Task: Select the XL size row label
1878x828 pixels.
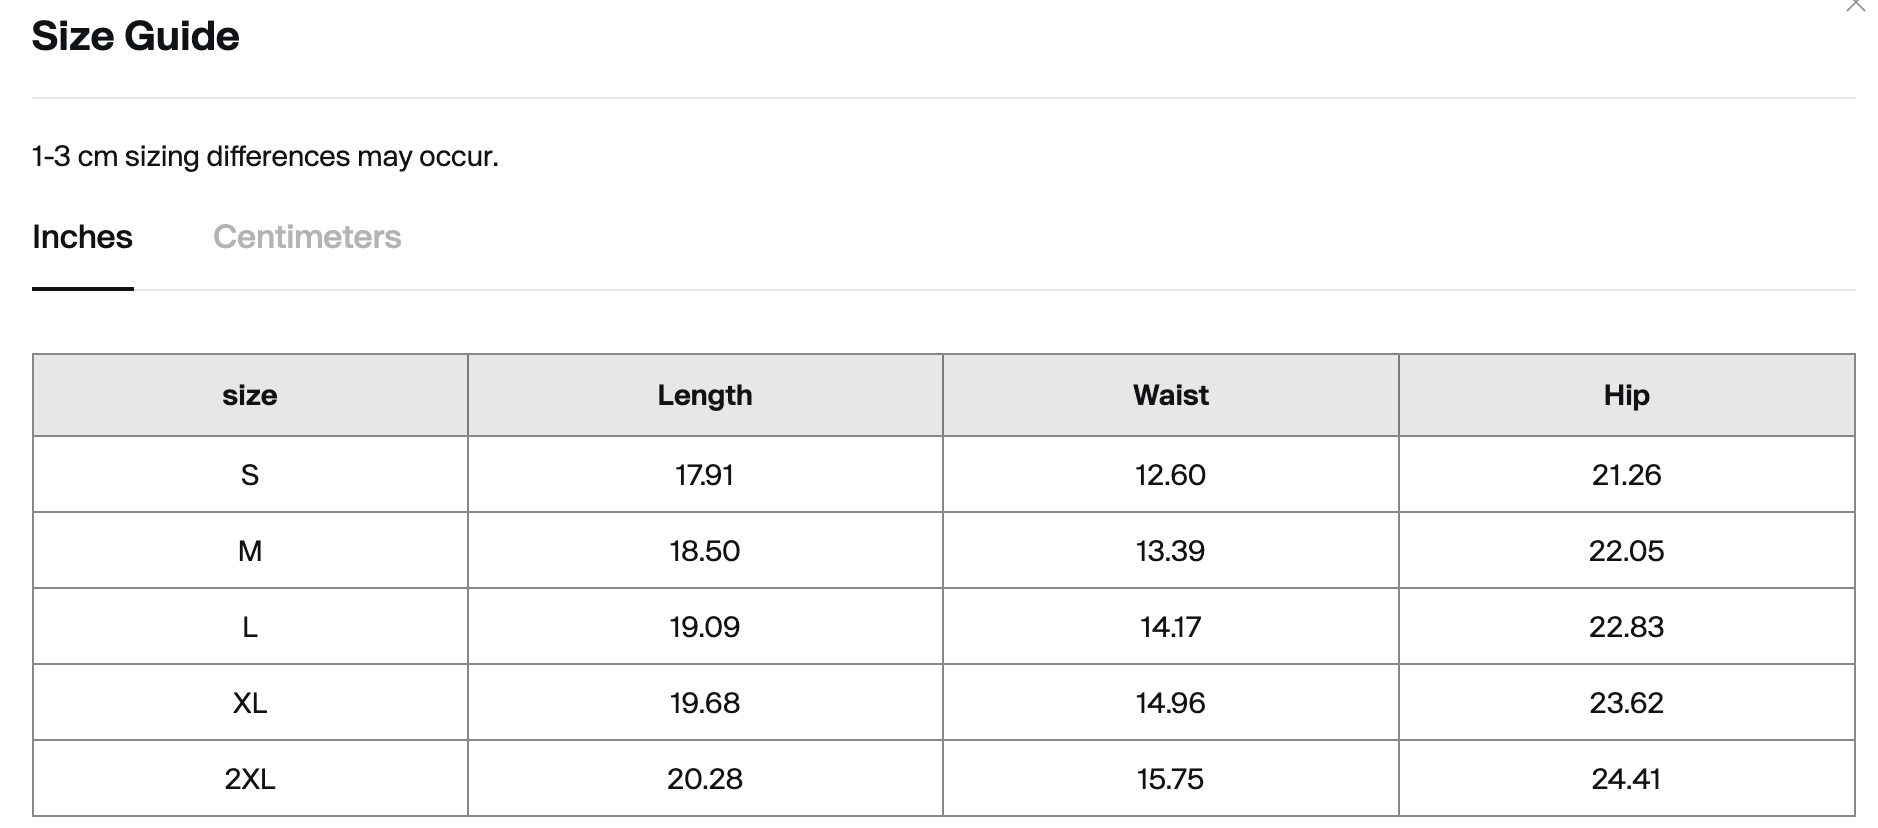Action: pos(250,703)
